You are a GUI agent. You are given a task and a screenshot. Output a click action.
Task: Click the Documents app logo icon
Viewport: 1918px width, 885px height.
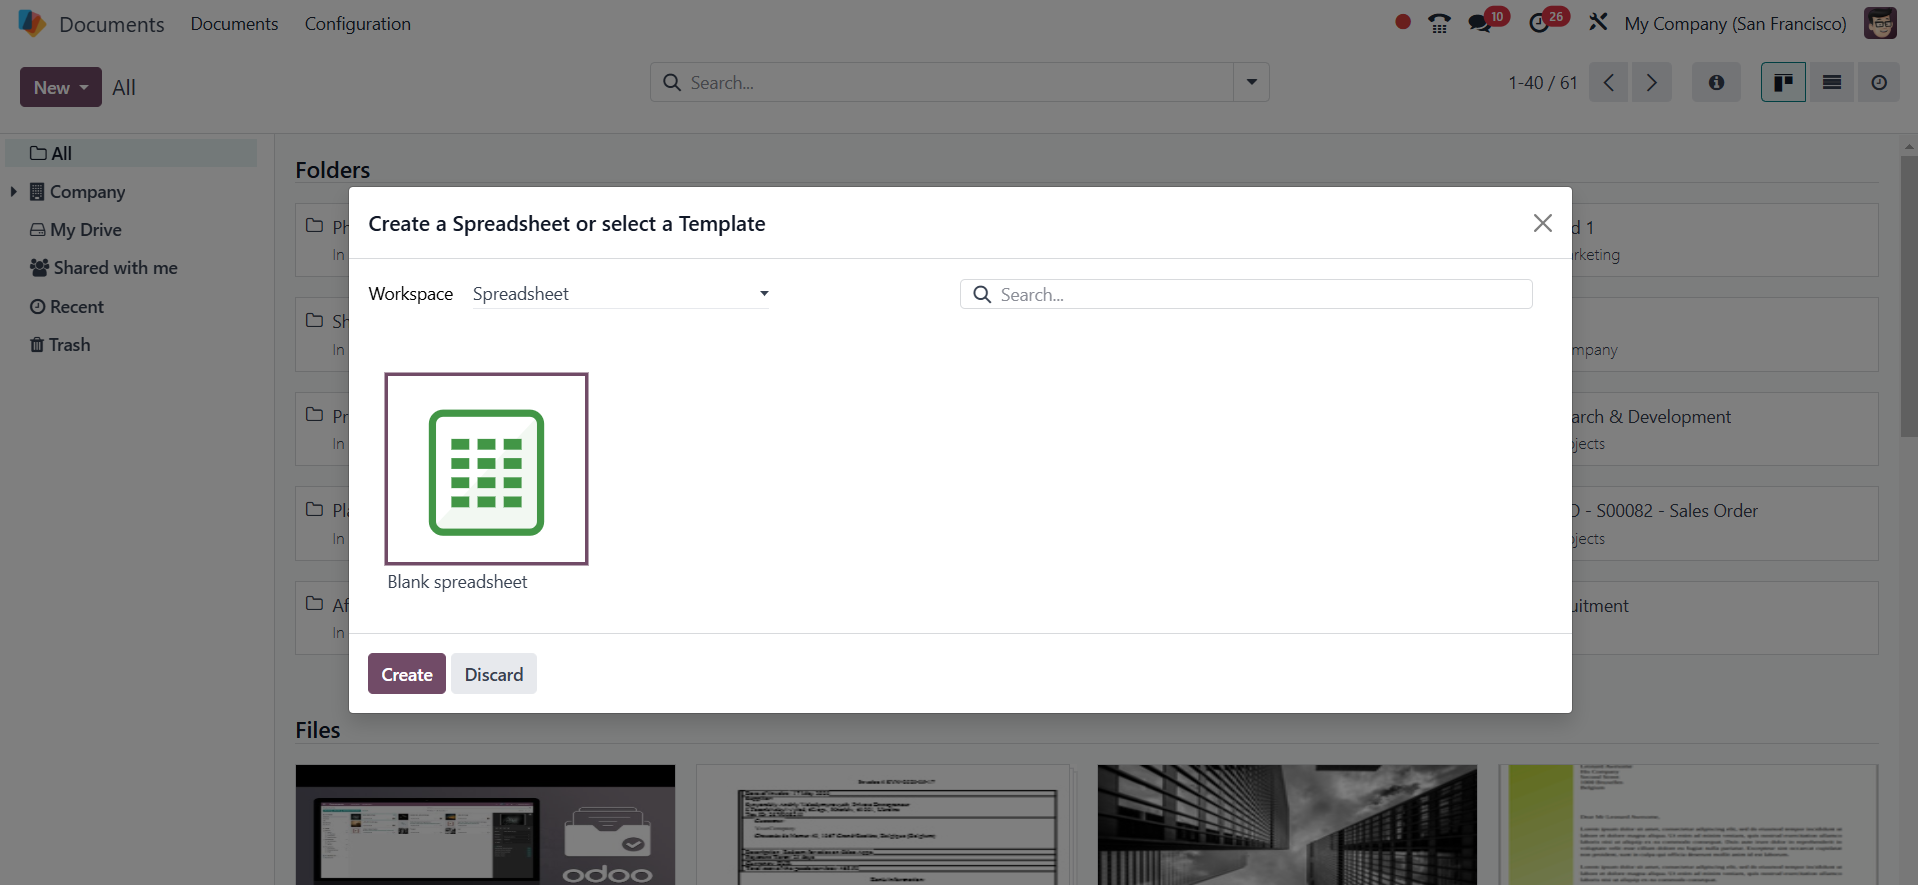point(32,23)
